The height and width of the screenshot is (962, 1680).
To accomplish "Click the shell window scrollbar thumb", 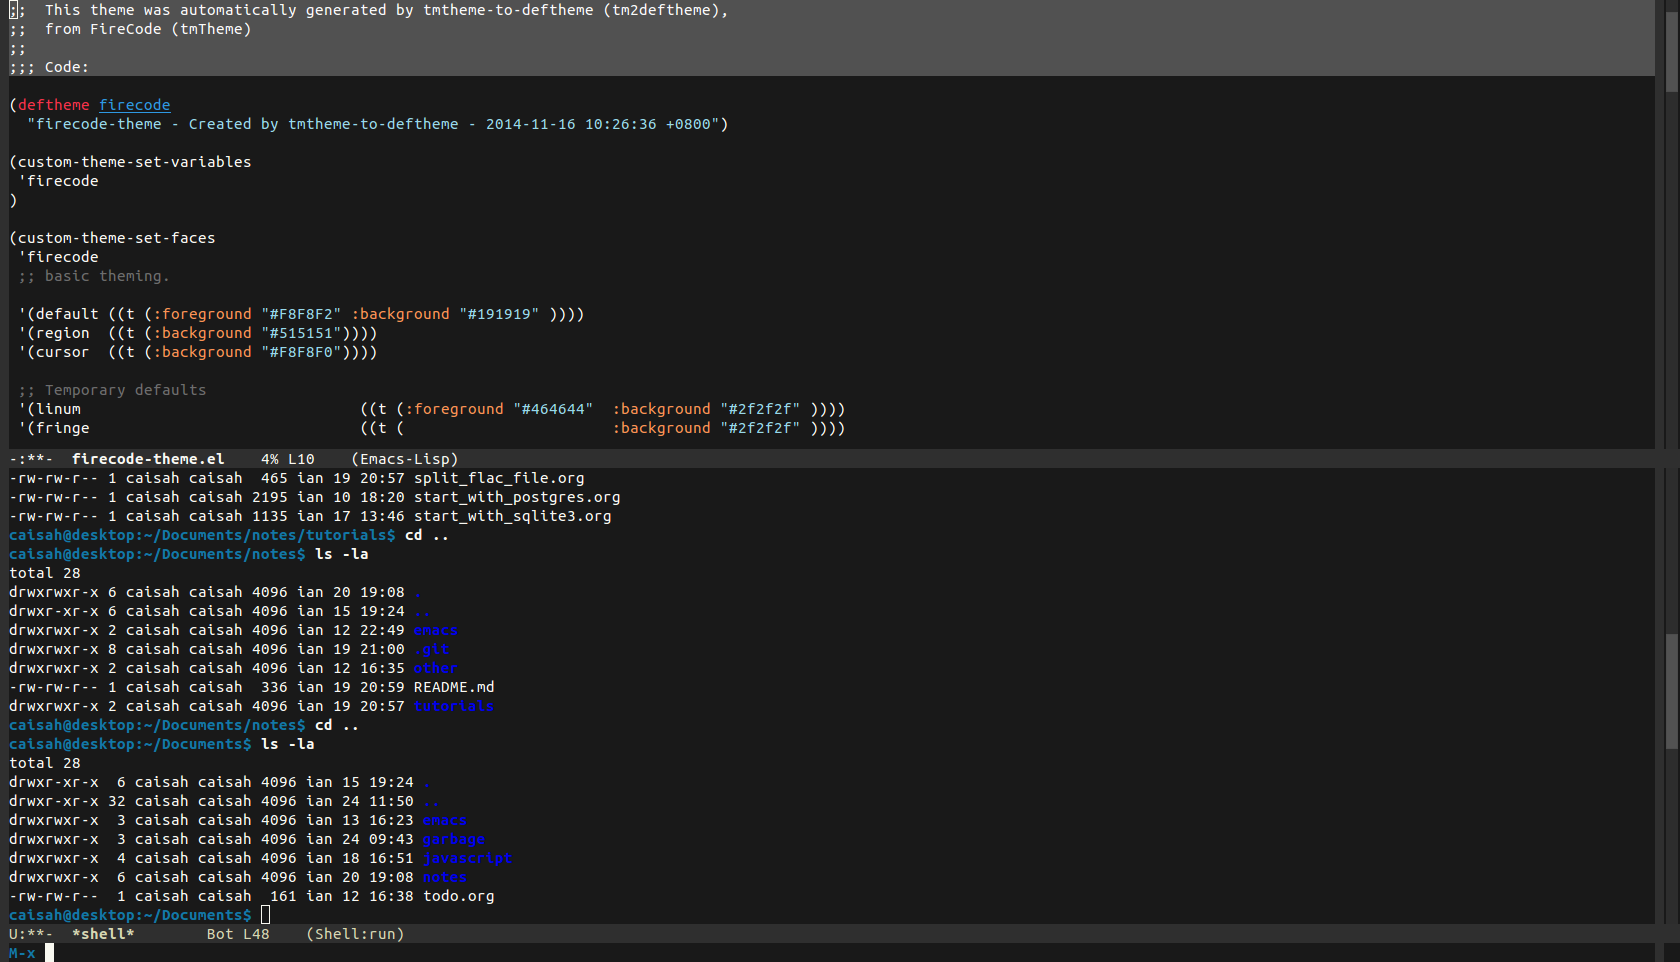I will click(x=1672, y=690).
